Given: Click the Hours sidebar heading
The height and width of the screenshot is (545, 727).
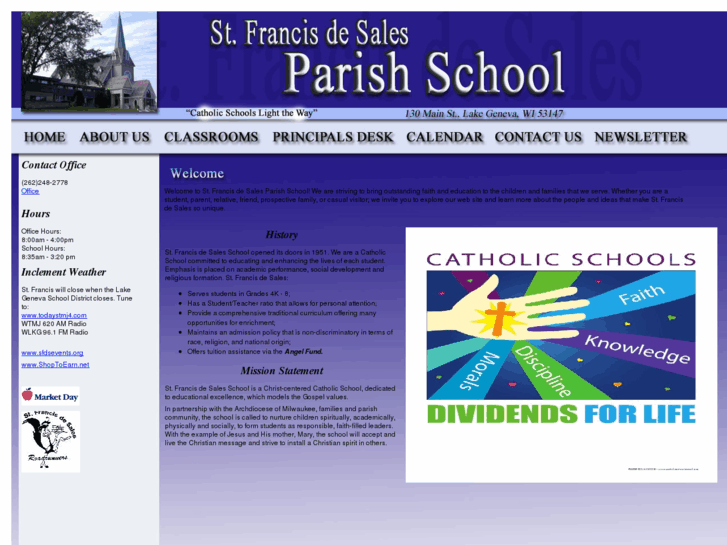Looking at the screenshot, I should click(36, 214).
